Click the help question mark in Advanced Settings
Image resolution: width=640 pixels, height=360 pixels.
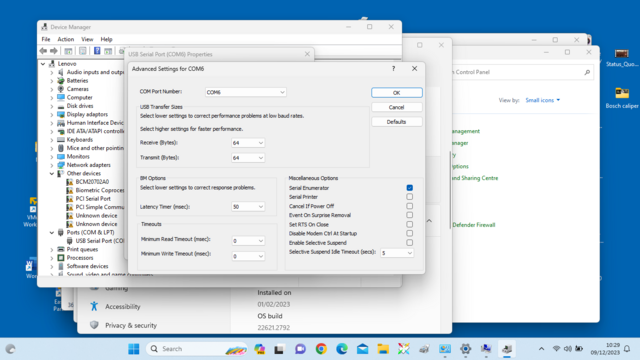393,69
